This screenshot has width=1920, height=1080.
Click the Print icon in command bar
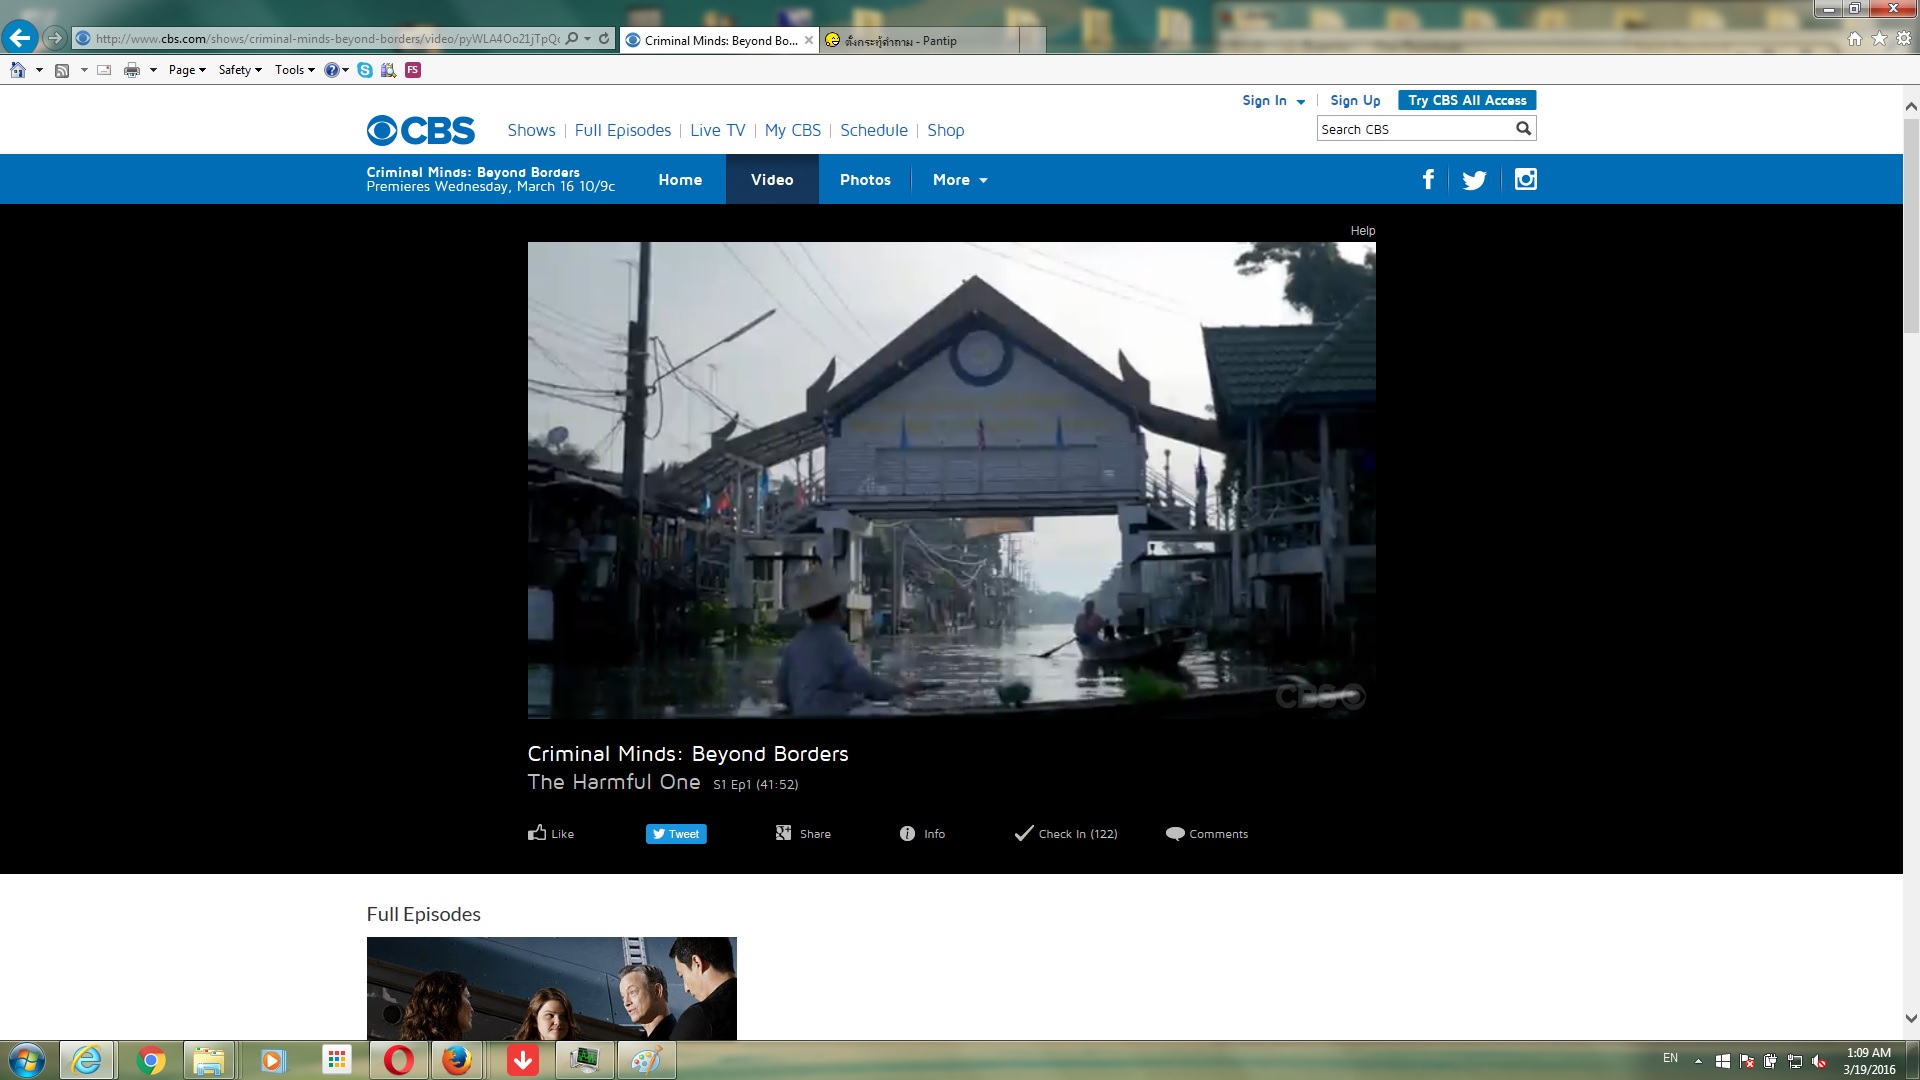132,70
